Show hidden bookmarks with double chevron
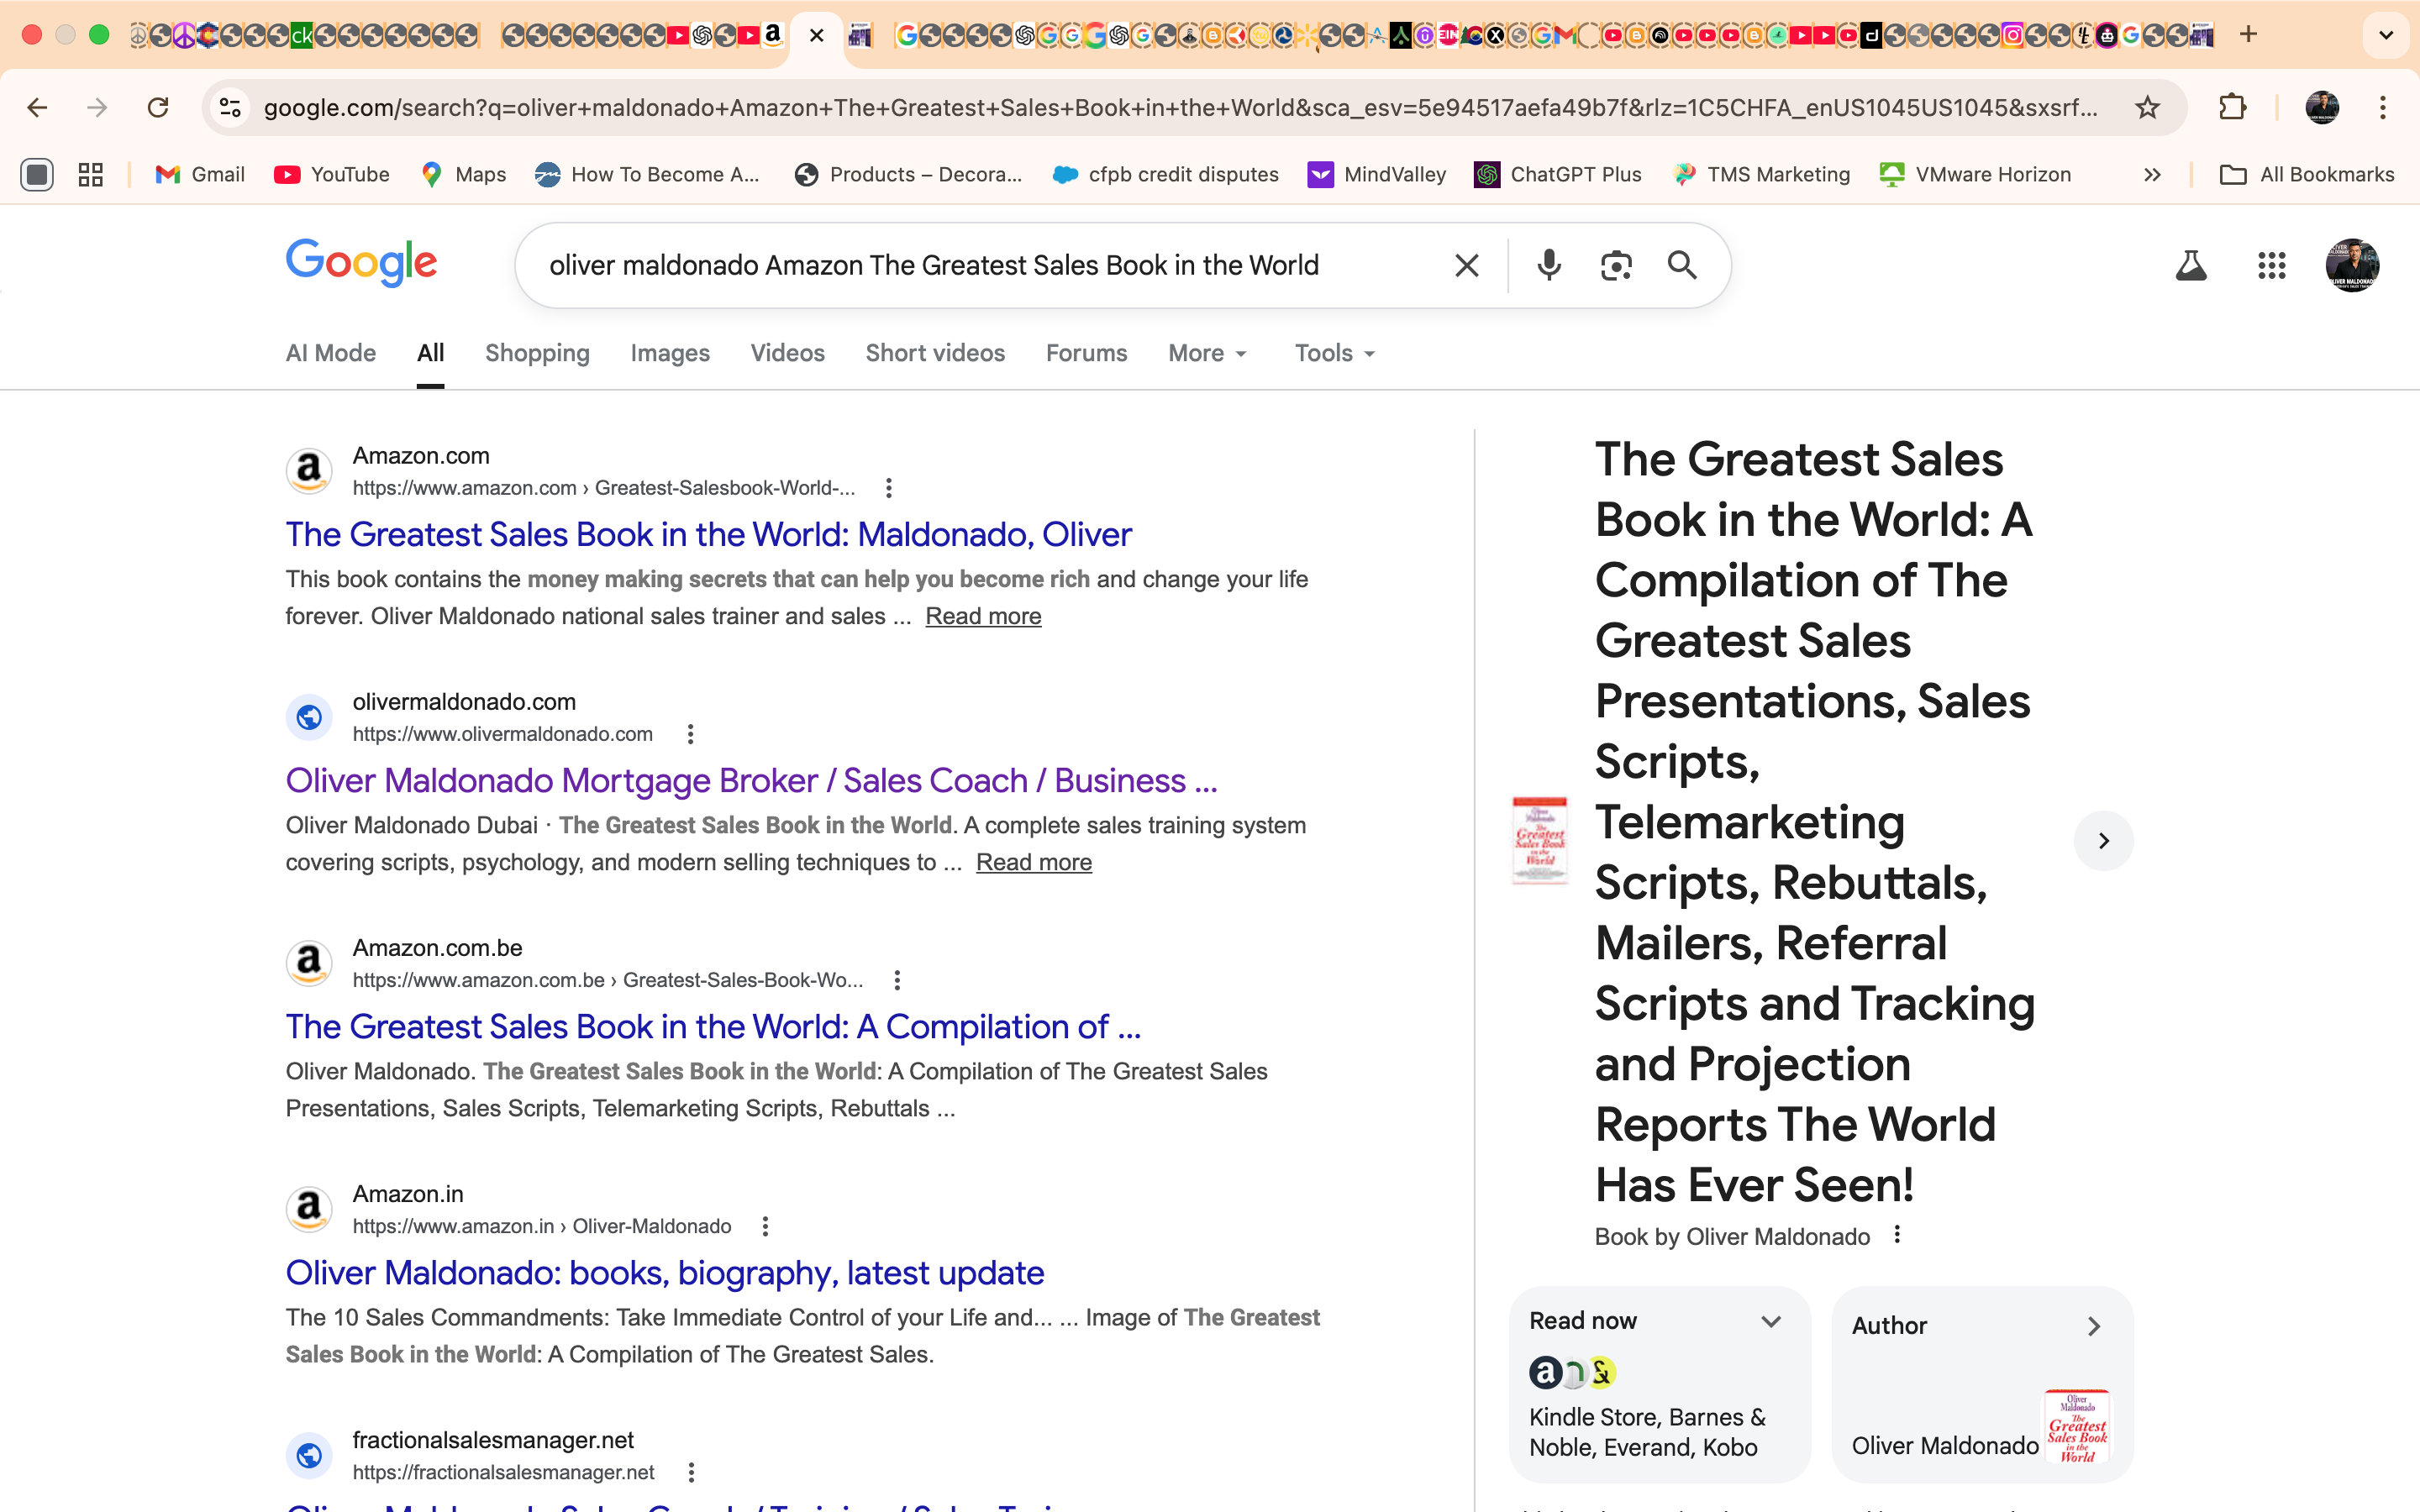The image size is (2420, 1512). (2152, 175)
